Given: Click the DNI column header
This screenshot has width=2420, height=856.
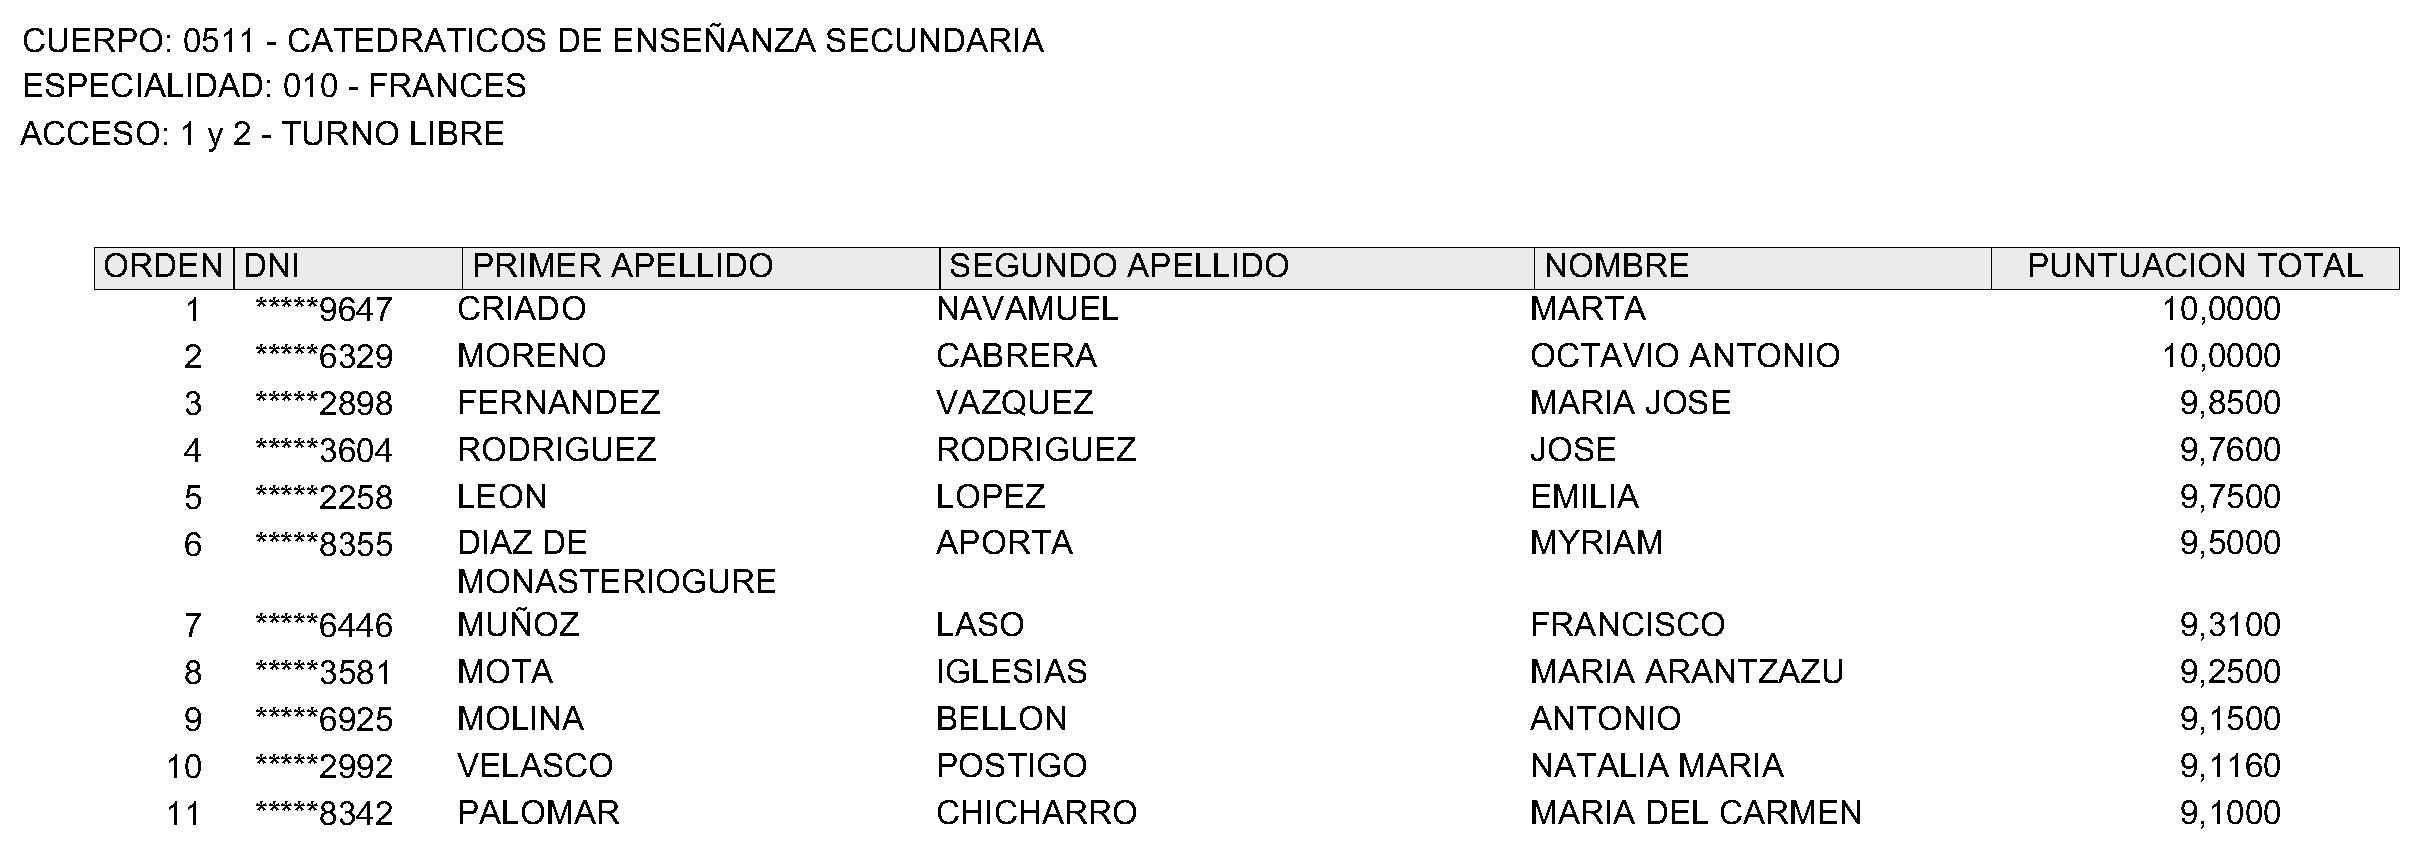Looking at the screenshot, I should point(272,267).
